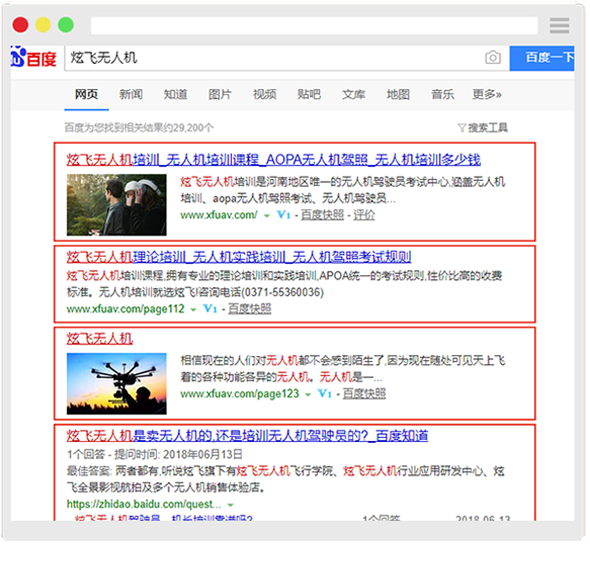590x570 pixels.
Task: Click the 搜索工具 filter
Action: (x=483, y=128)
